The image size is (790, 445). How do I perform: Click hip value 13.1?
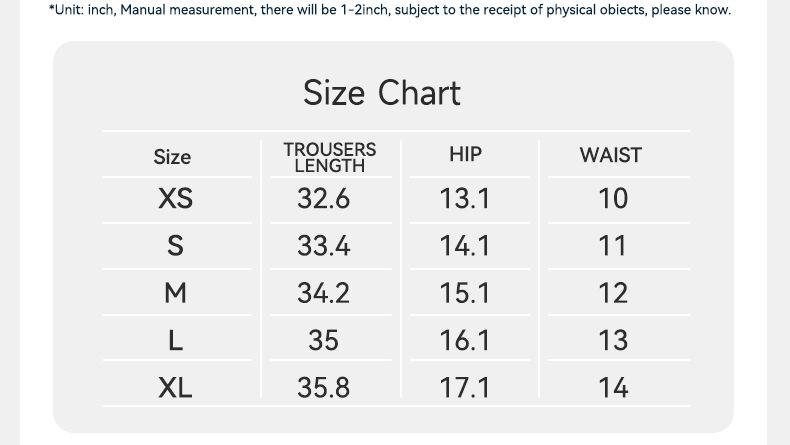pyautogui.click(x=465, y=198)
